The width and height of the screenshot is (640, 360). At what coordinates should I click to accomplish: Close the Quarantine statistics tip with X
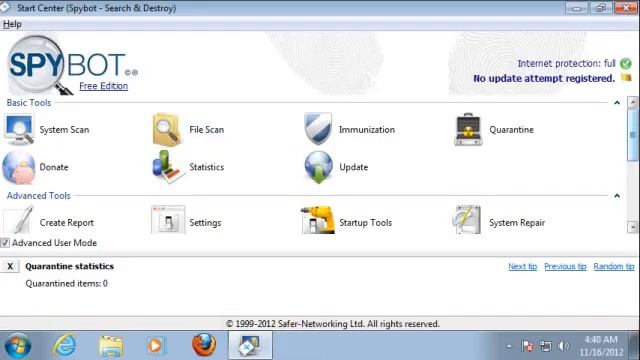(x=10, y=267)
